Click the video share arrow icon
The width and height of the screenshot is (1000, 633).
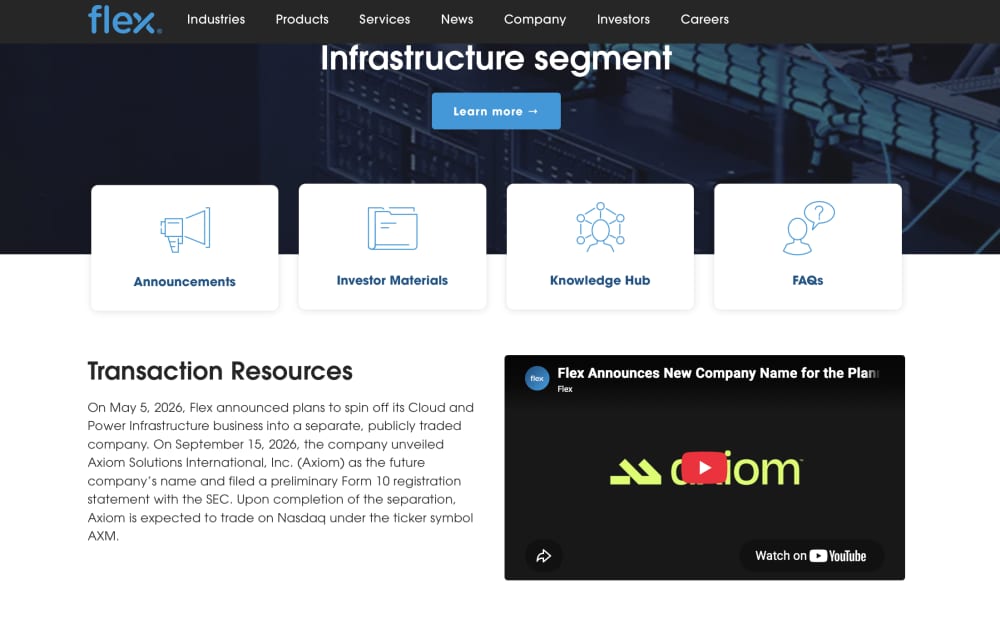(x=543, y=556)
